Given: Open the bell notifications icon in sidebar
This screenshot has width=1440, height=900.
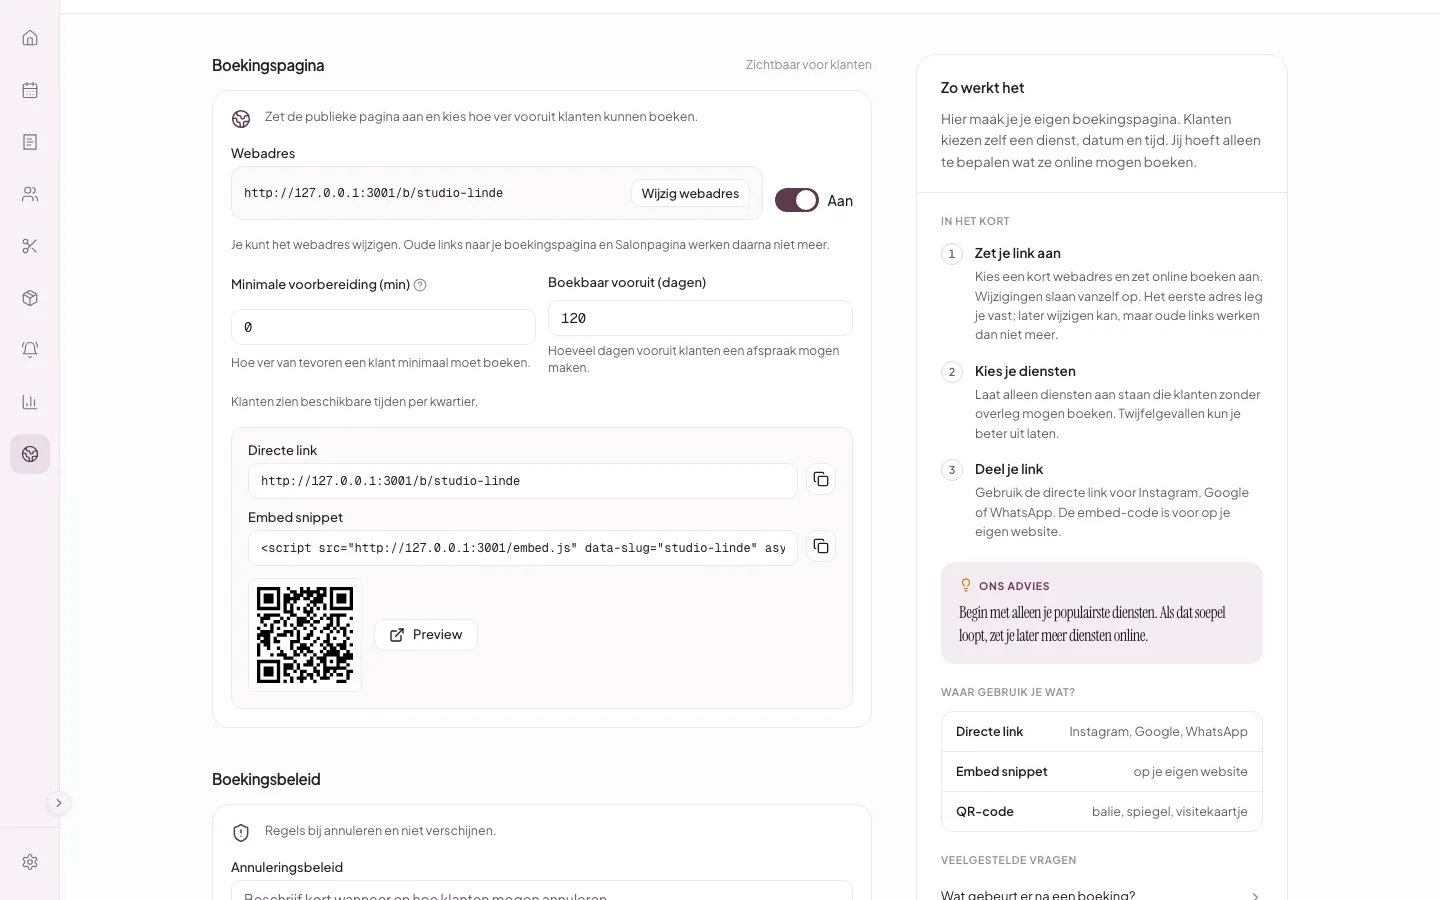Looking at the screenshot, I should (30, 350).
